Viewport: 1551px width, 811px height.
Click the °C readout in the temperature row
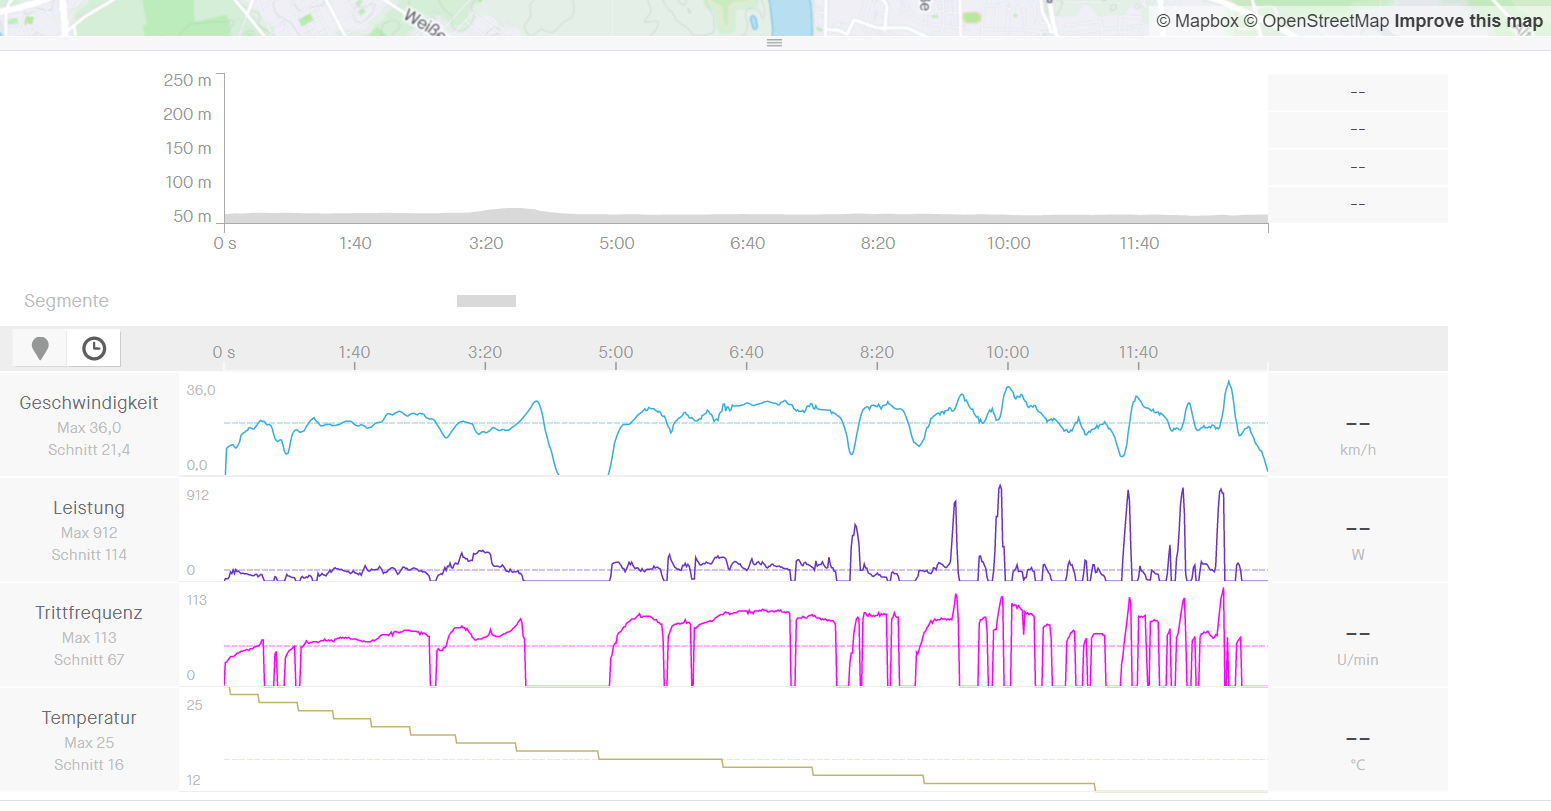click(1357, 765)
